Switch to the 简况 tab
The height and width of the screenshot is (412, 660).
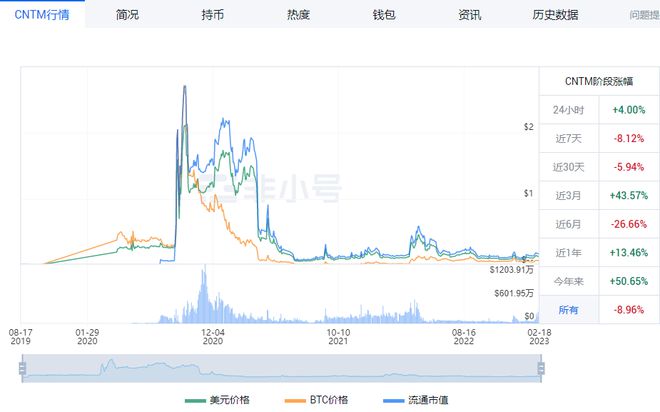click(128, 15)
